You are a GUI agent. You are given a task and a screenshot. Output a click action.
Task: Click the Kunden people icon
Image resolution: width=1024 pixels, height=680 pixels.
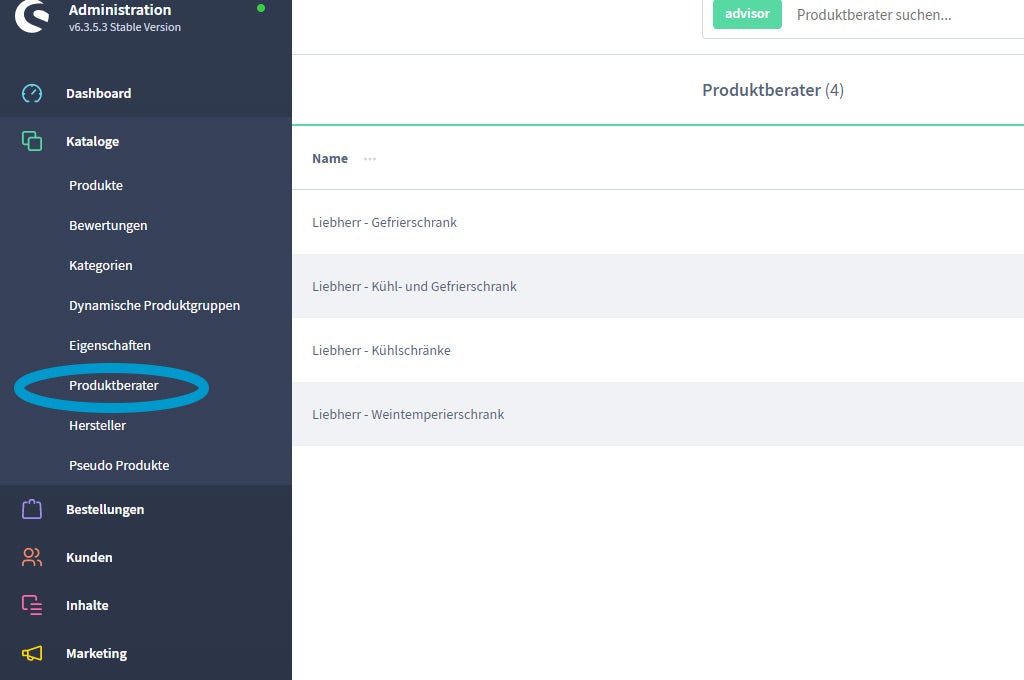coord(32,557)
